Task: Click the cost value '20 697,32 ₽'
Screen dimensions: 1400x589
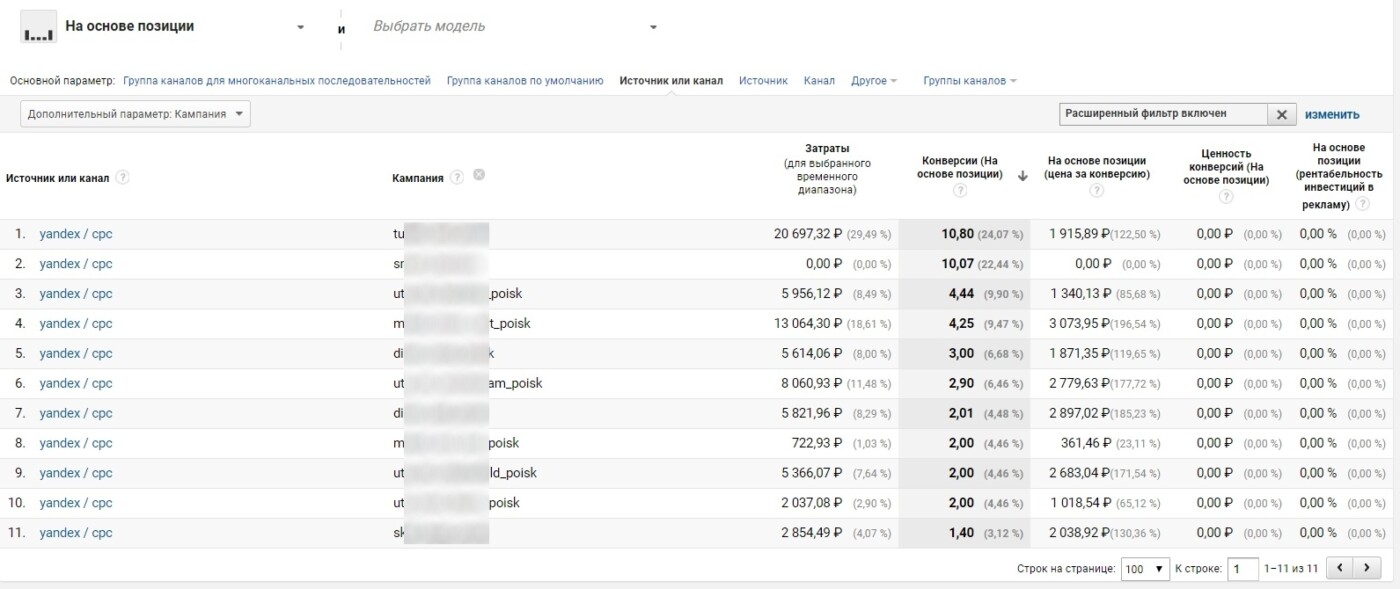Action: click(x=808, y=234)
